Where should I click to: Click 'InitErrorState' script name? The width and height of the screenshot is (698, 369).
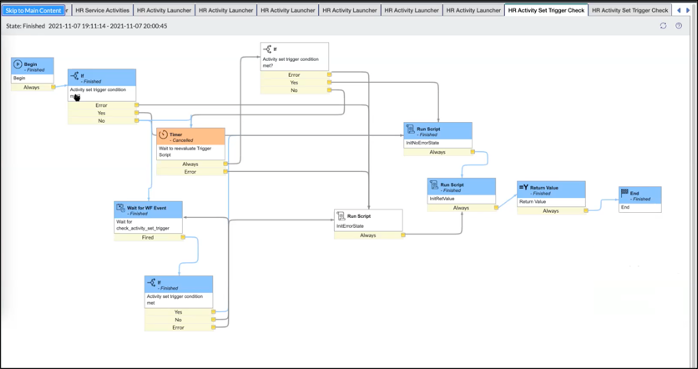[x=350, y=226]
